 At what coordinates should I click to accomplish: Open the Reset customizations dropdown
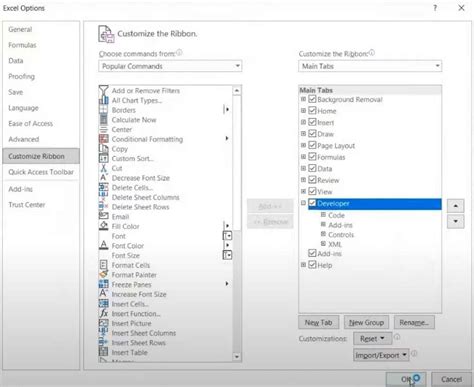[x=372, y=339]
